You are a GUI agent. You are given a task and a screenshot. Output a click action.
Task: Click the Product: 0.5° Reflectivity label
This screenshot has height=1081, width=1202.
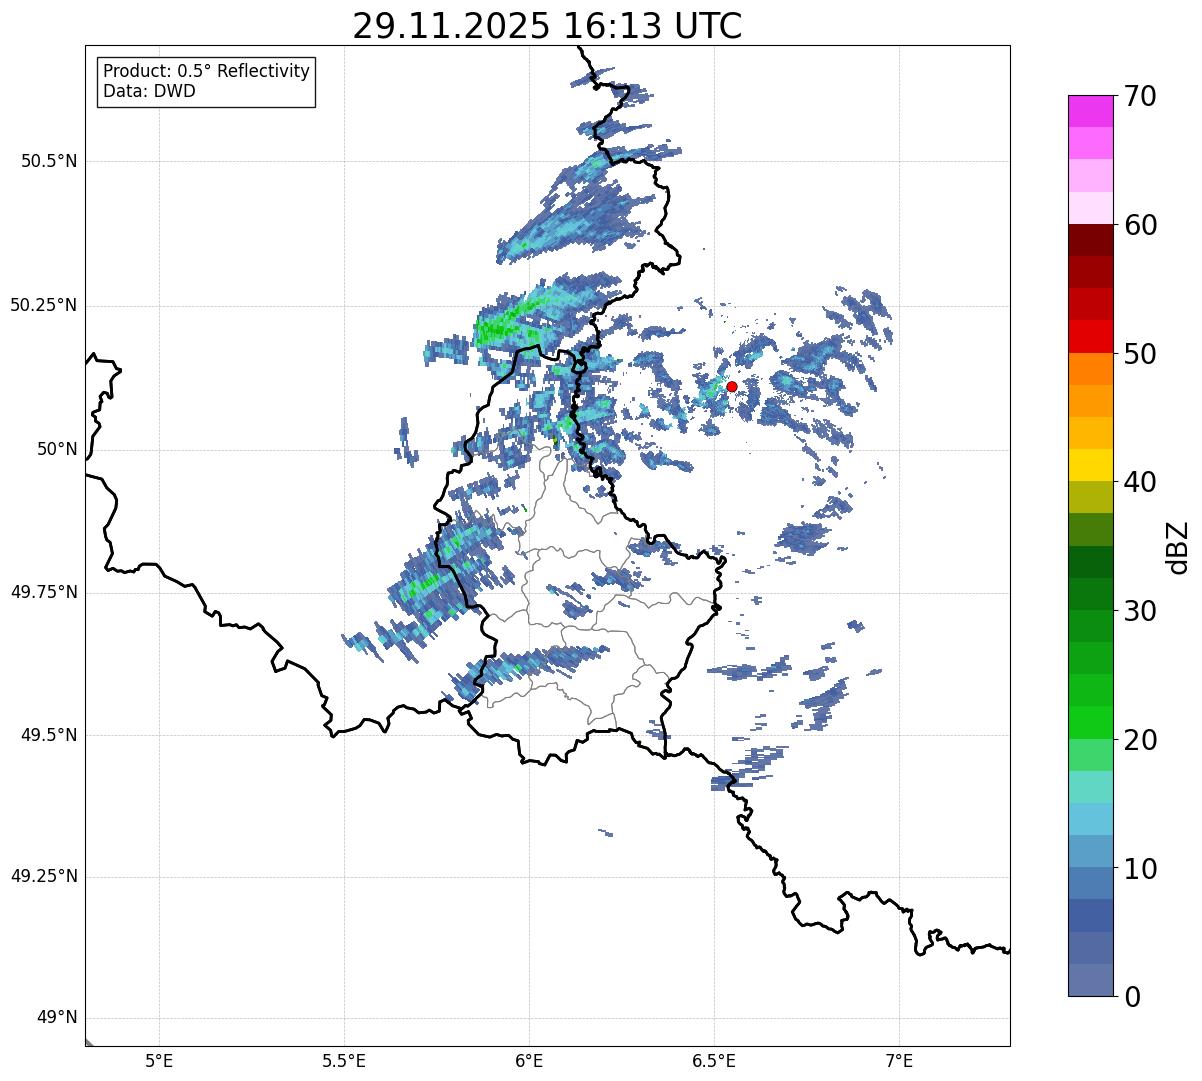pyautogui.click(x=206, y=72)
